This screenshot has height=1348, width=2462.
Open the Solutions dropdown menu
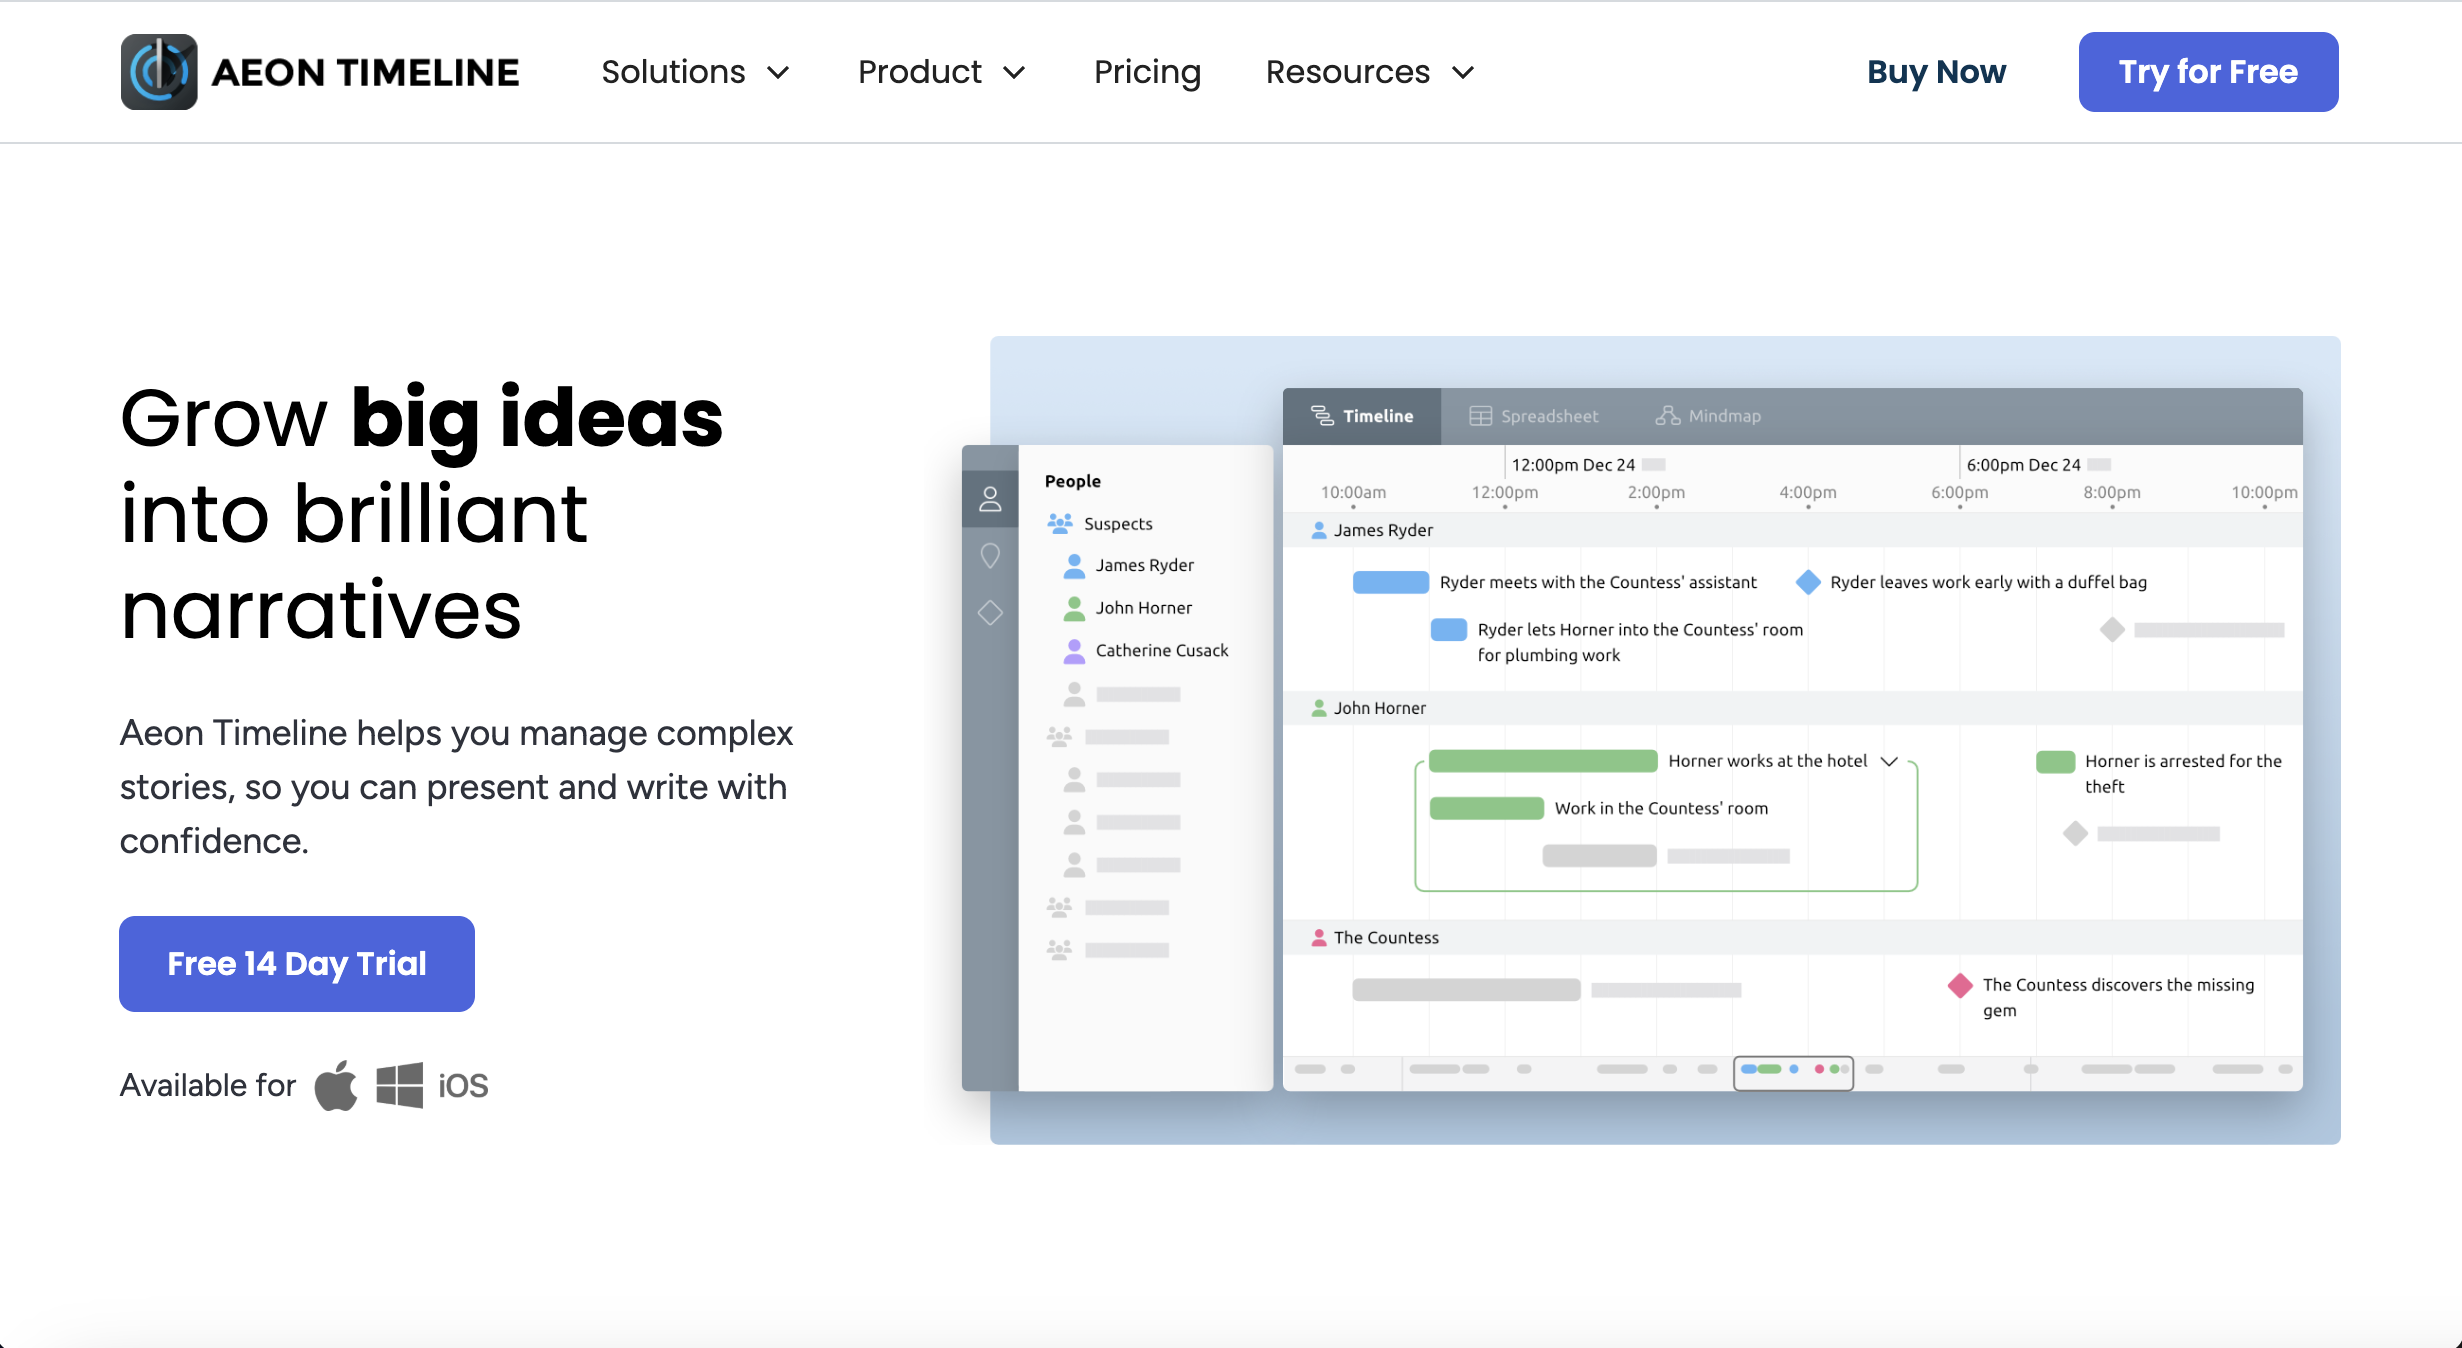tap(695, 72)
